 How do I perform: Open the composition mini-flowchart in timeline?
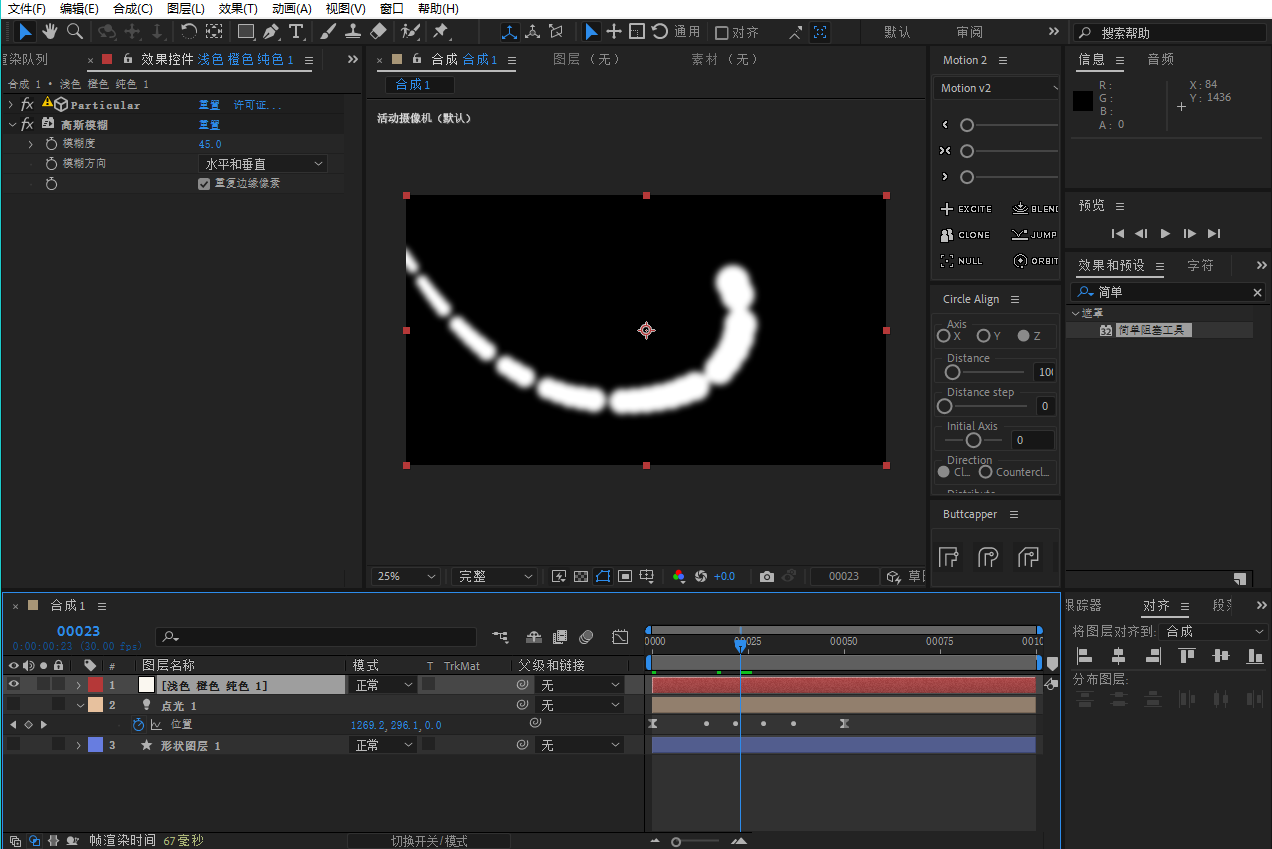click(x=500, y=637)
